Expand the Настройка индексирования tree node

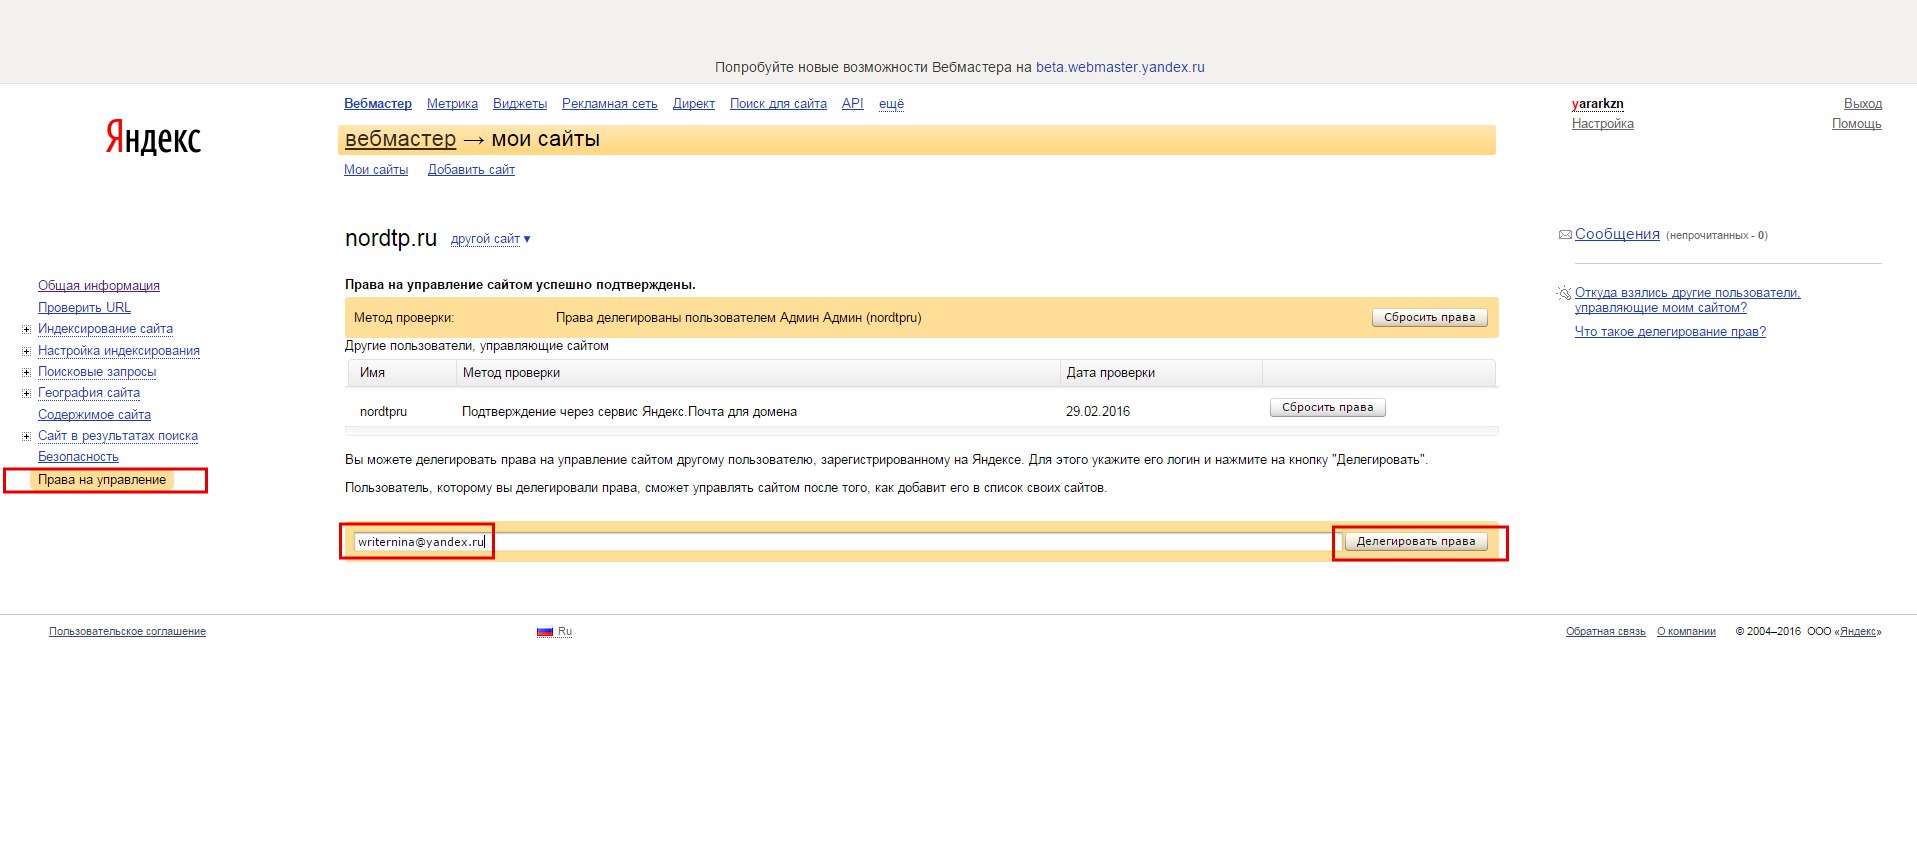[27, 351]
